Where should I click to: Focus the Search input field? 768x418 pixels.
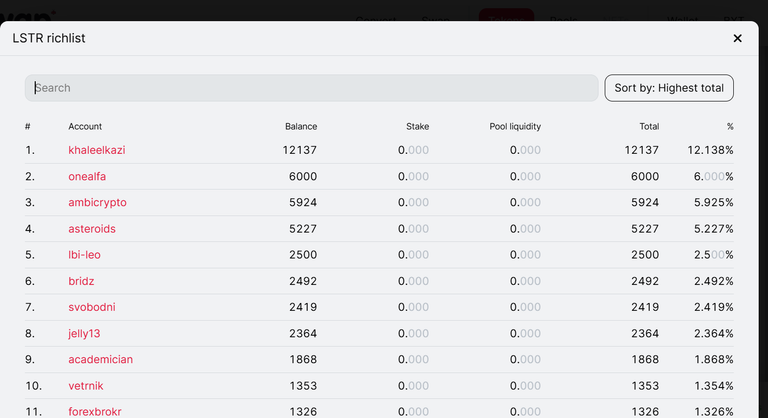click(x=312, y=88)
